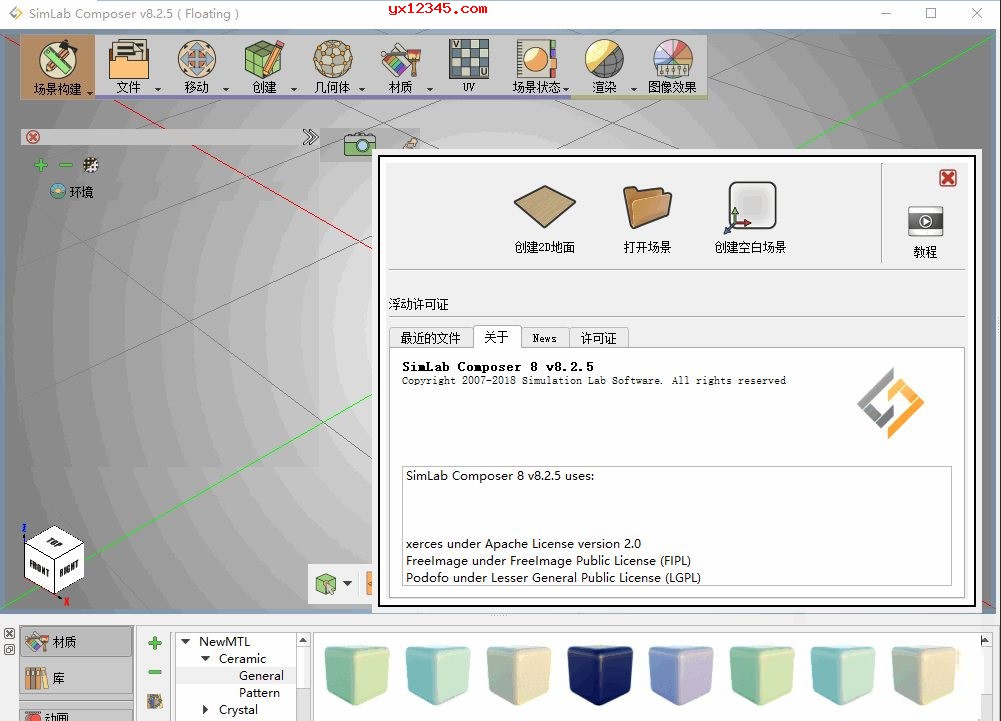Open the 教程 tutorials video icon

[925, 222]
